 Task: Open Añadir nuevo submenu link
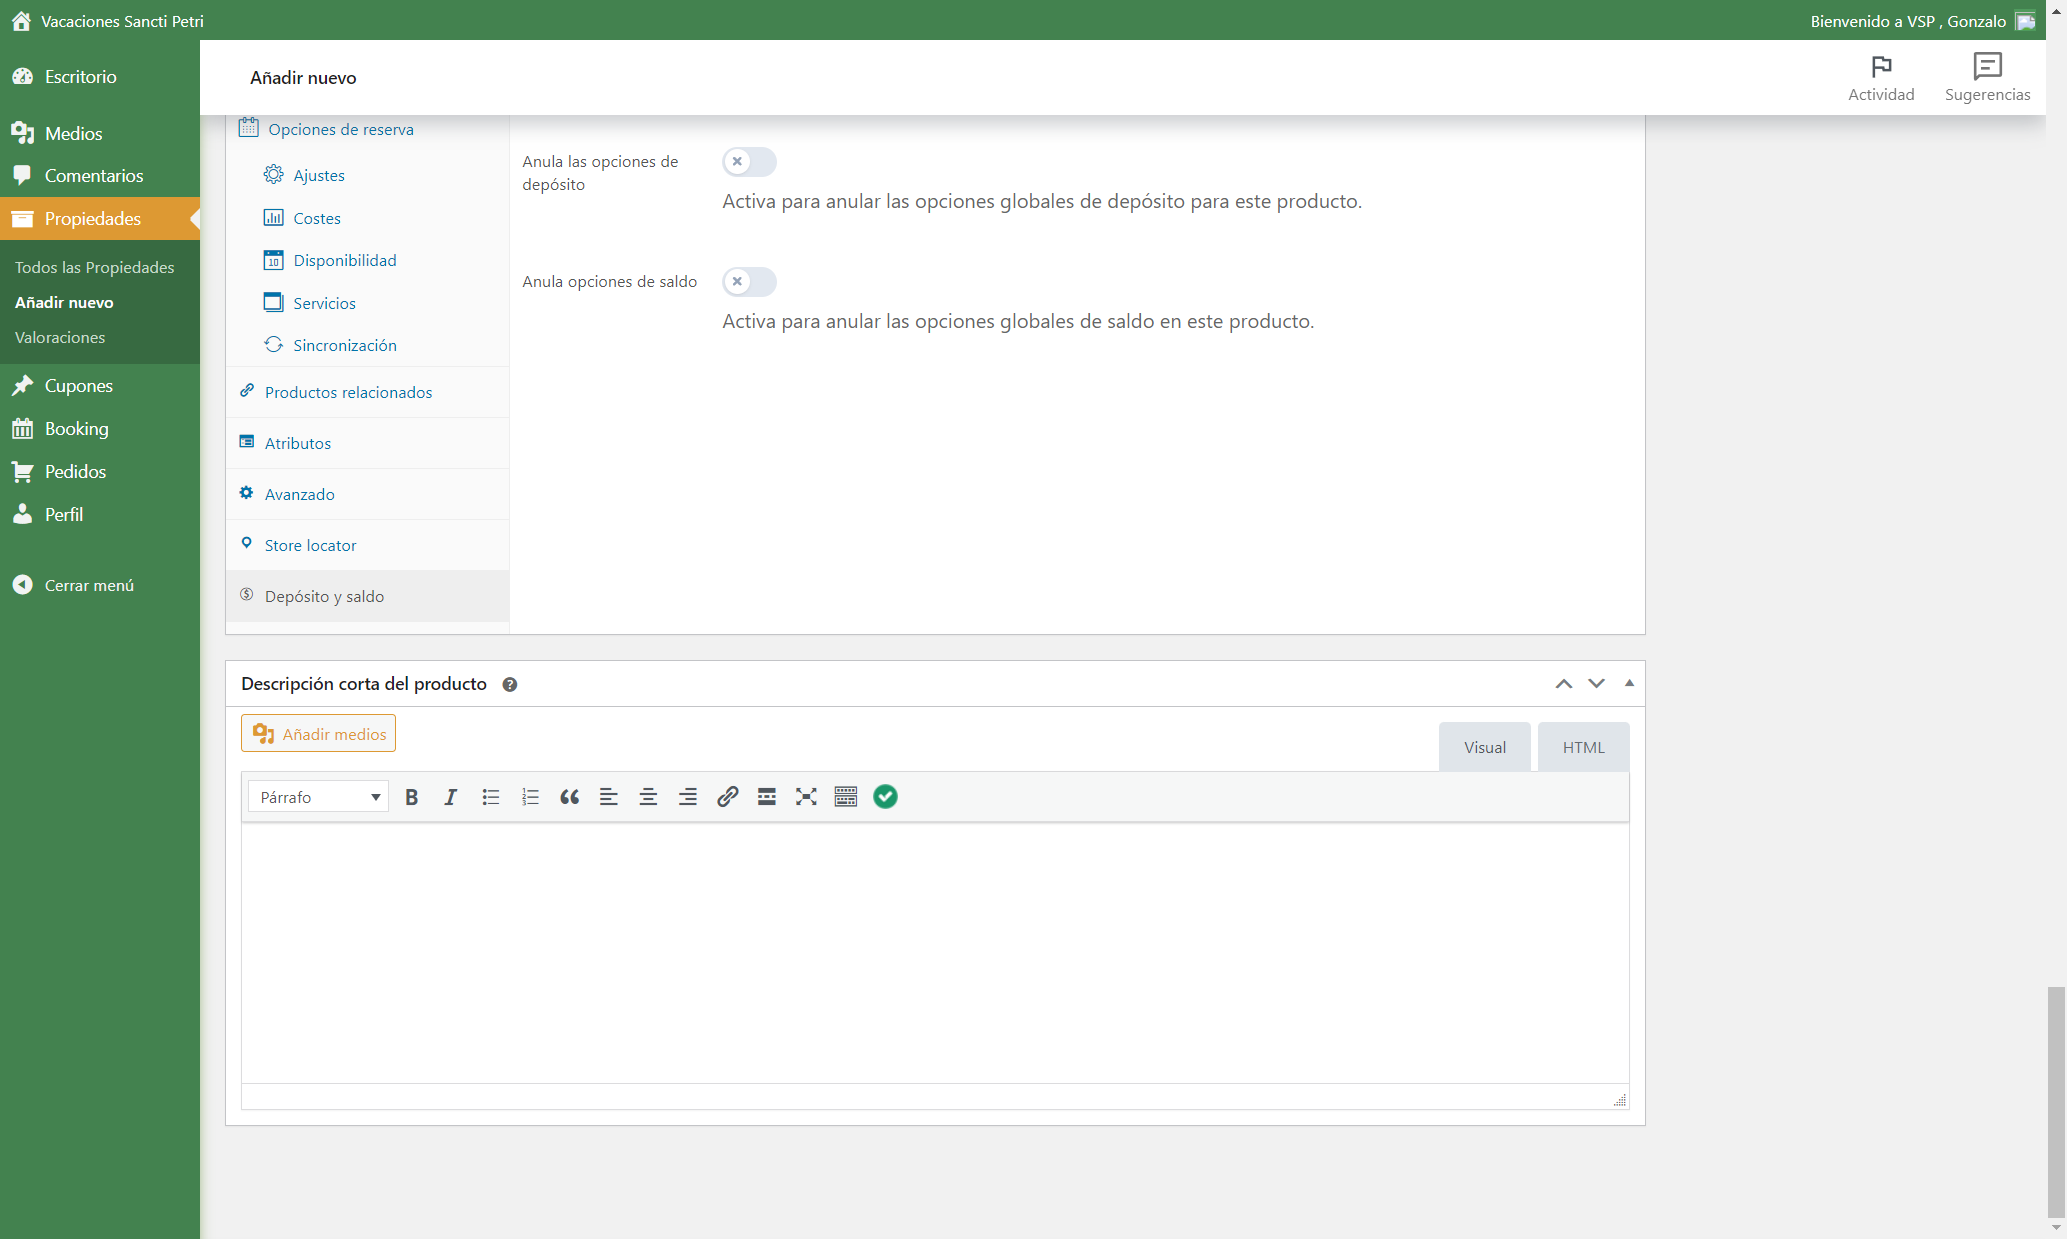click(x=64, y=303)
